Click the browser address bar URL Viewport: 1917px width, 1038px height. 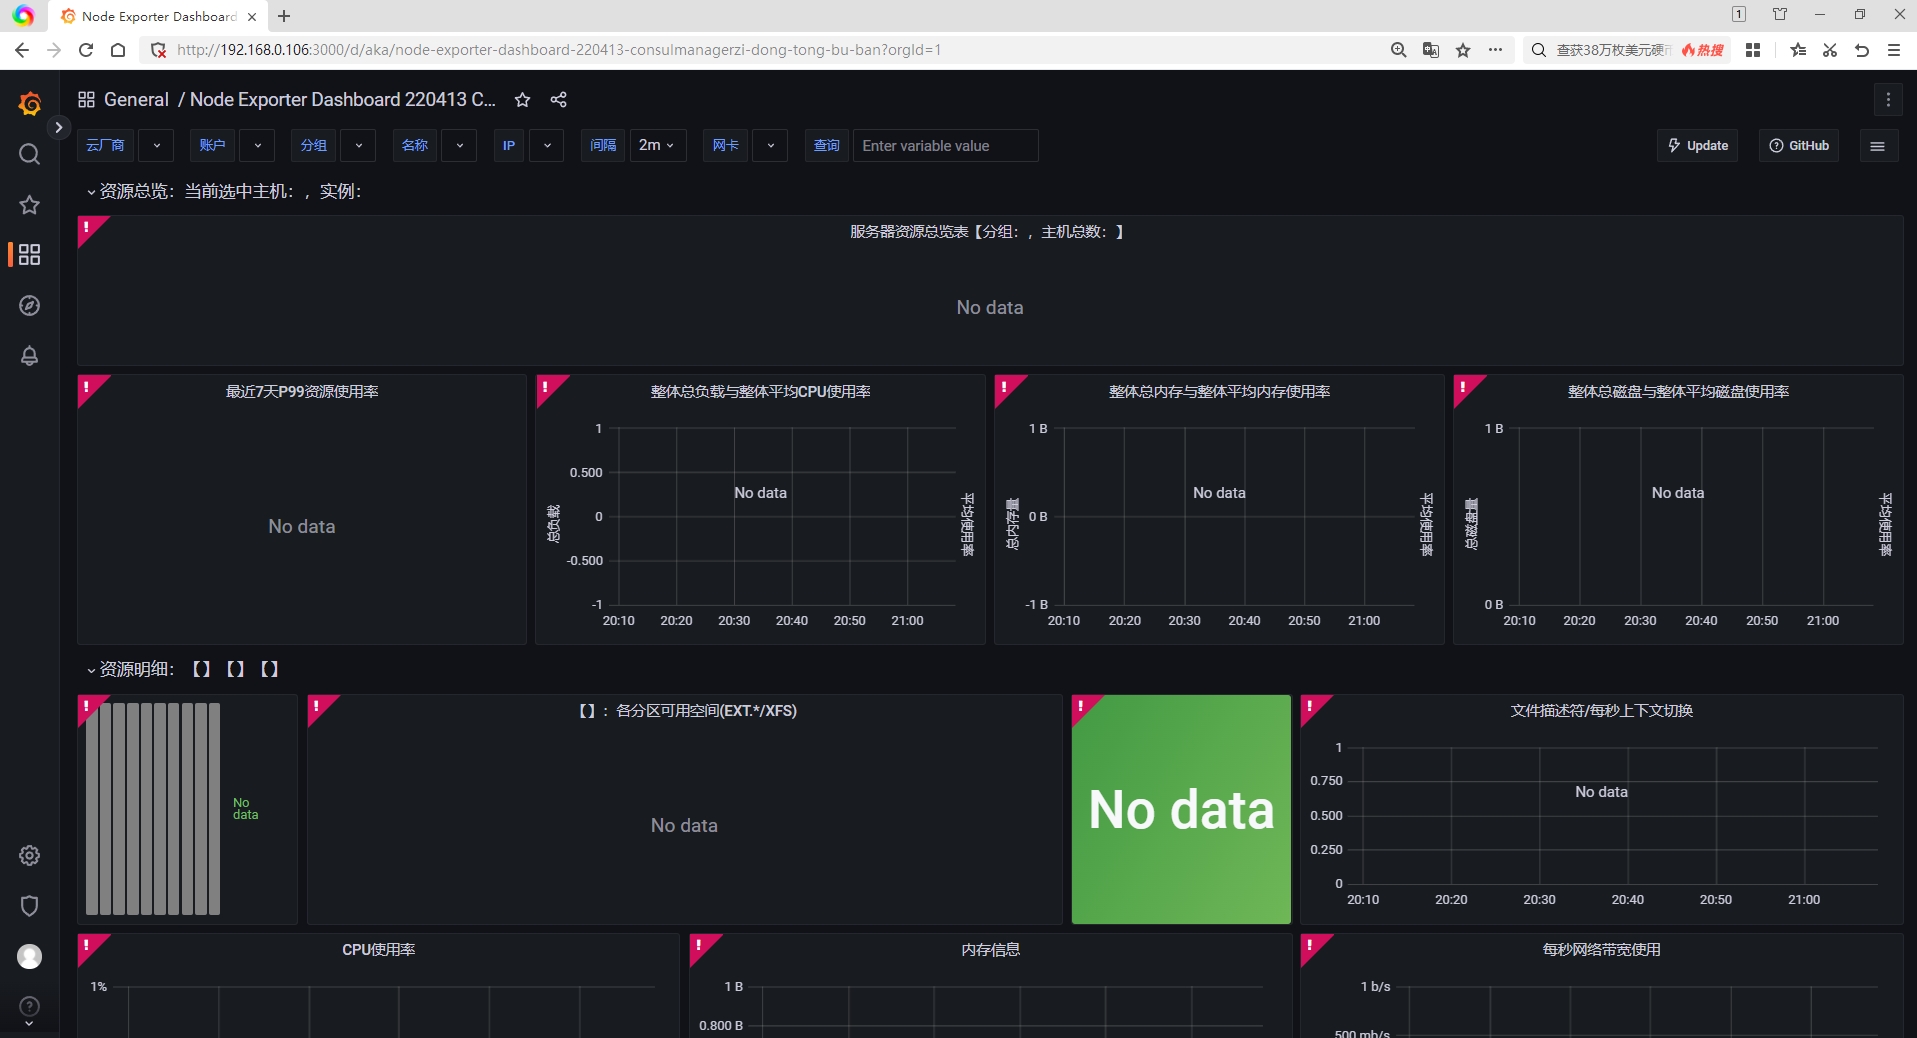click(x=559, y=50)
